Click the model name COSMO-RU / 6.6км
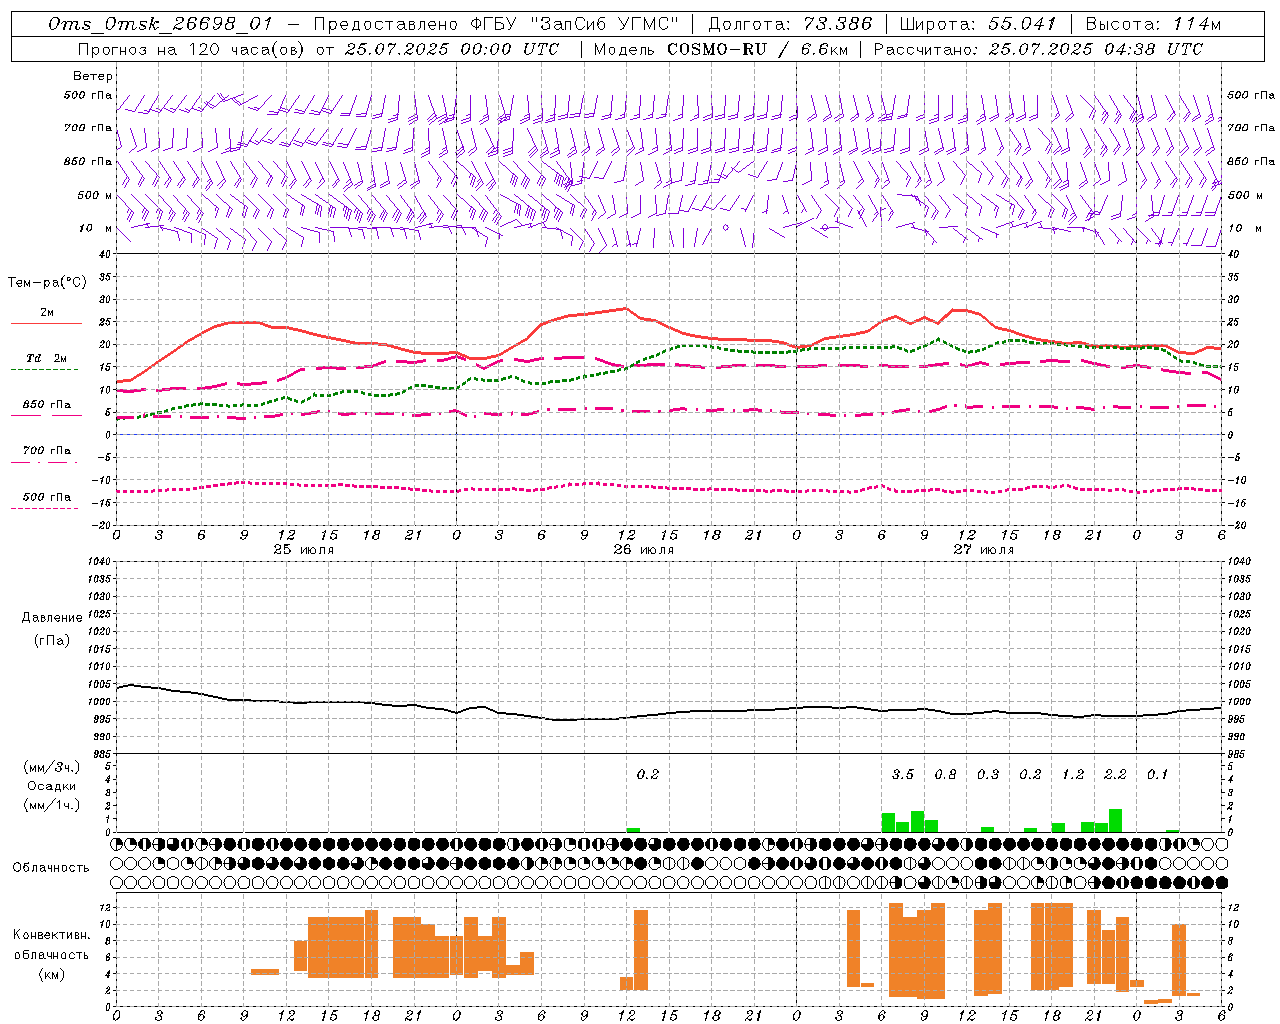 [x=757, y=49]
